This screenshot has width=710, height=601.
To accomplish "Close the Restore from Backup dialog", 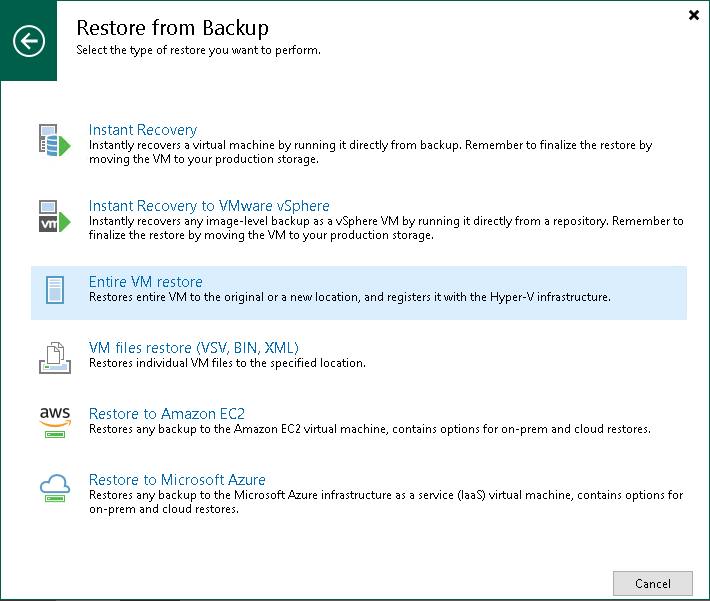I will 694,15.
